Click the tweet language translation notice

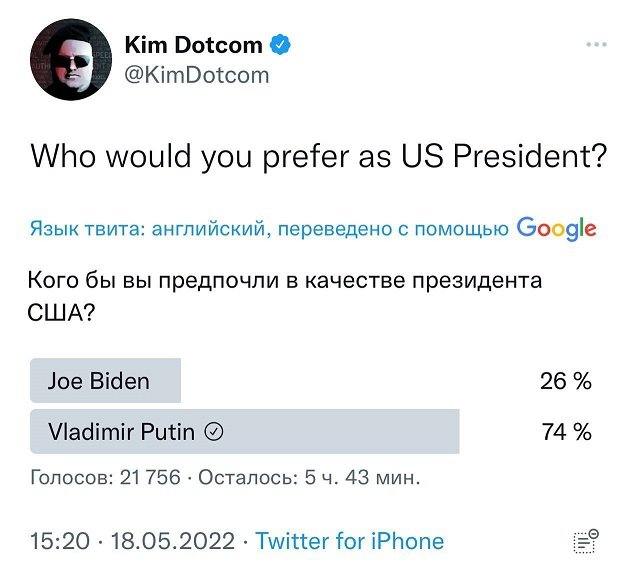[x=270, y=230]
